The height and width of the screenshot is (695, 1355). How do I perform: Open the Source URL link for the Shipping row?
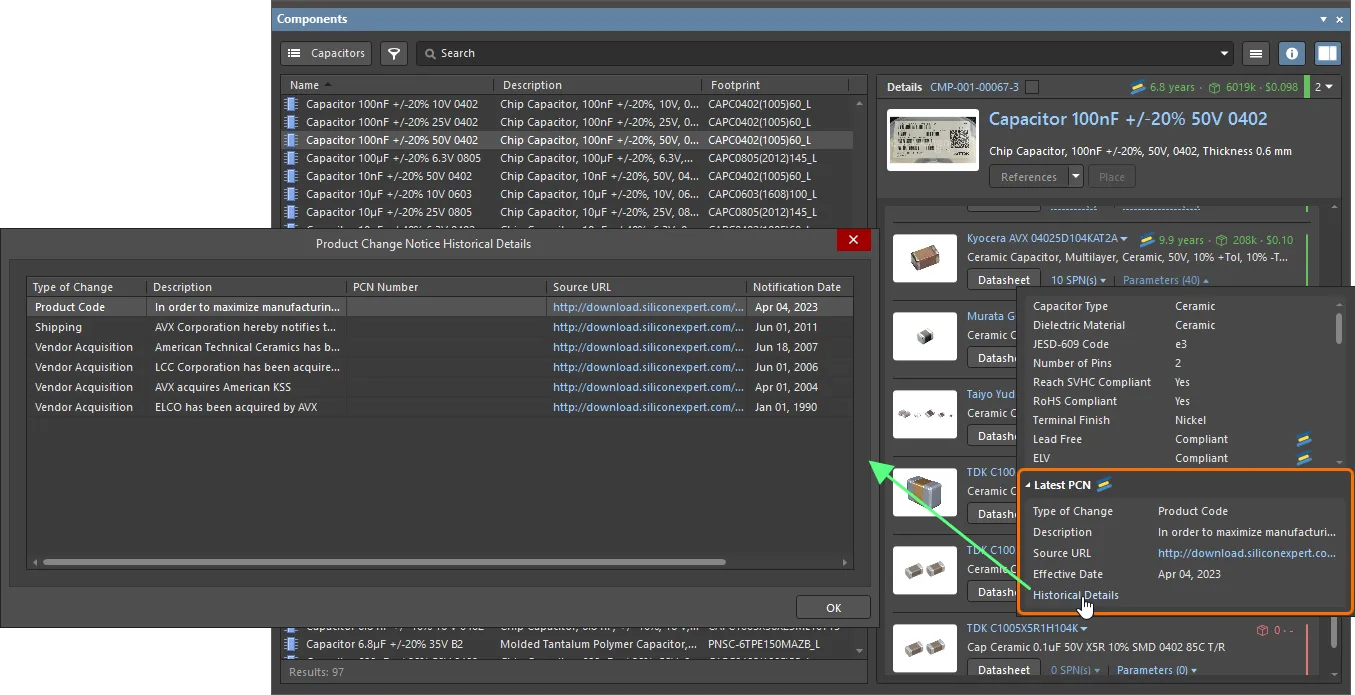point(648,327)
